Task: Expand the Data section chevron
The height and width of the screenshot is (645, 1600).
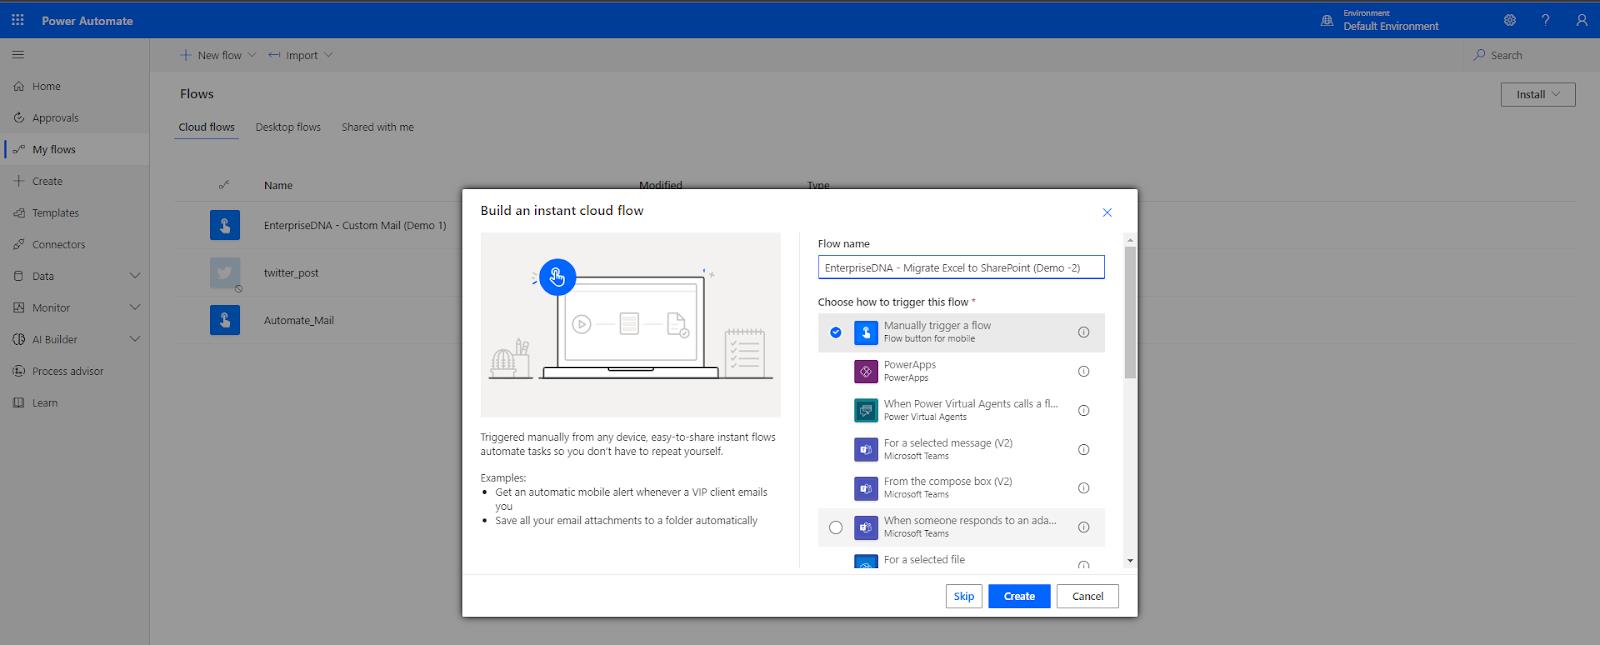Action: click(x=135, y=276)
